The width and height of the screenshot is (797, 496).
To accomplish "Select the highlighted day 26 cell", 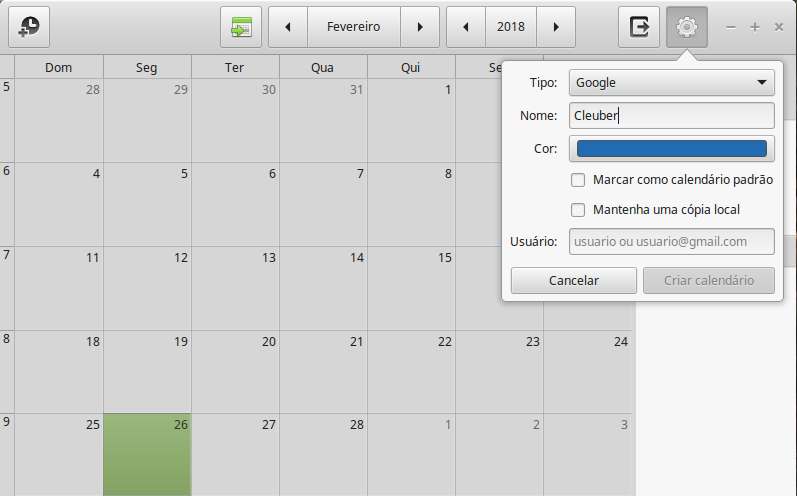I will 147,454.
